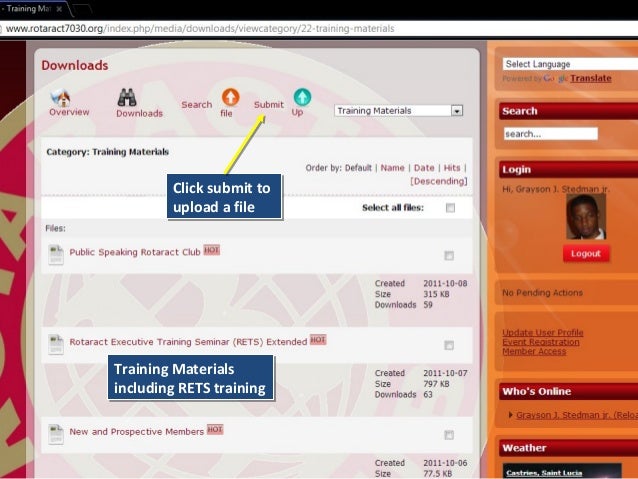Screen dimensions: 638x479
Task: Open Rotaract Executive Training Seminar Extended link
Action: click(x=188, y=342)
